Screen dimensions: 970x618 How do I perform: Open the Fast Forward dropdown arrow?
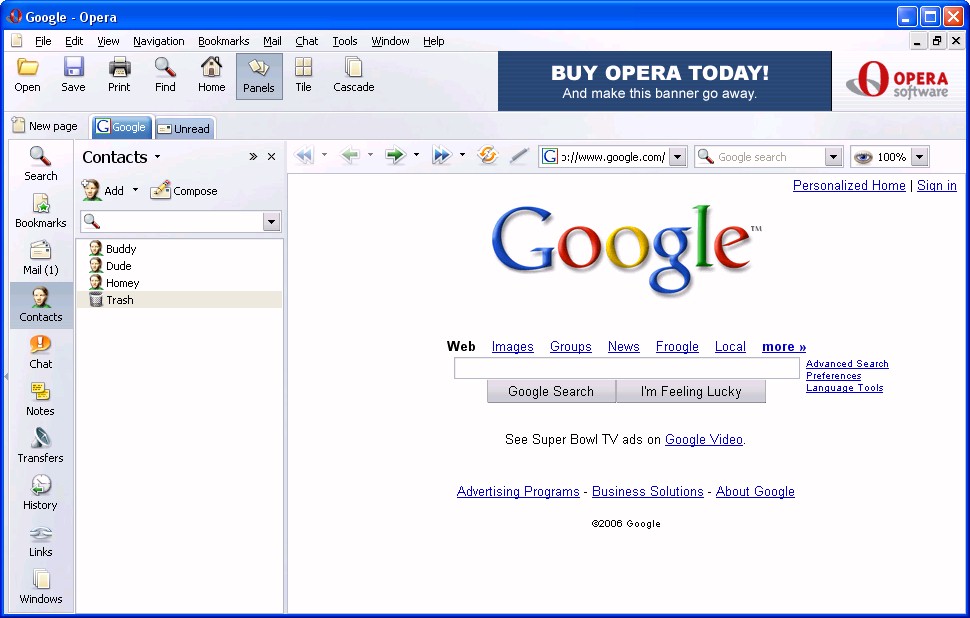point(462,155)
